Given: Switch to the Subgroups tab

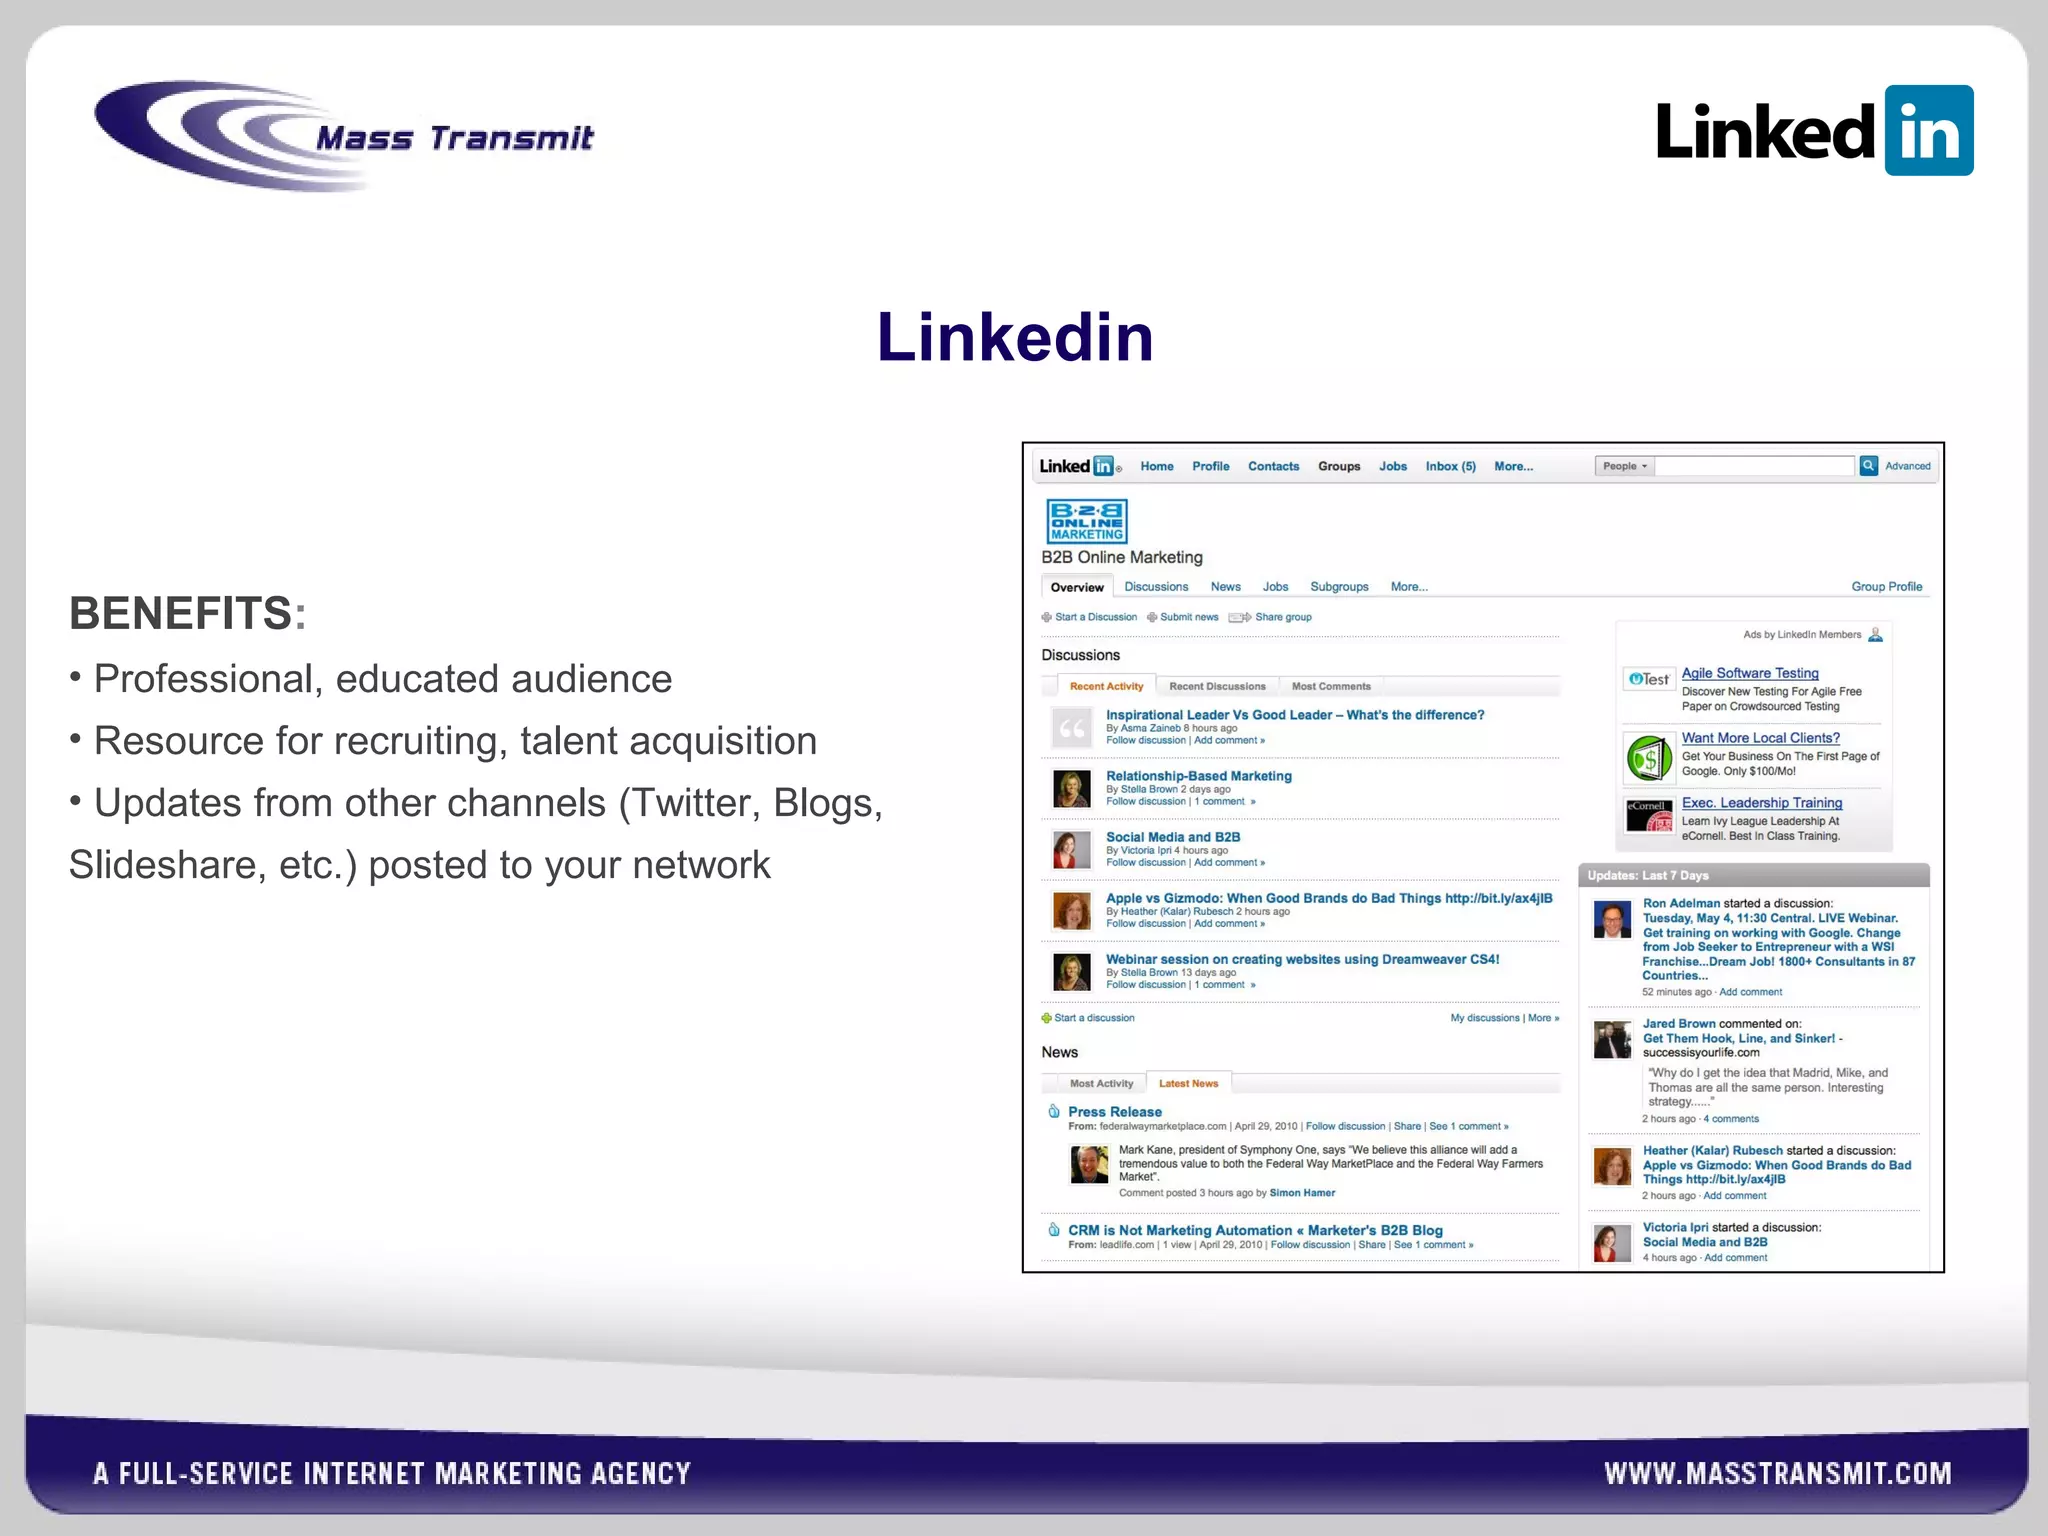Looking at the screenshot, I should 1339,587.
